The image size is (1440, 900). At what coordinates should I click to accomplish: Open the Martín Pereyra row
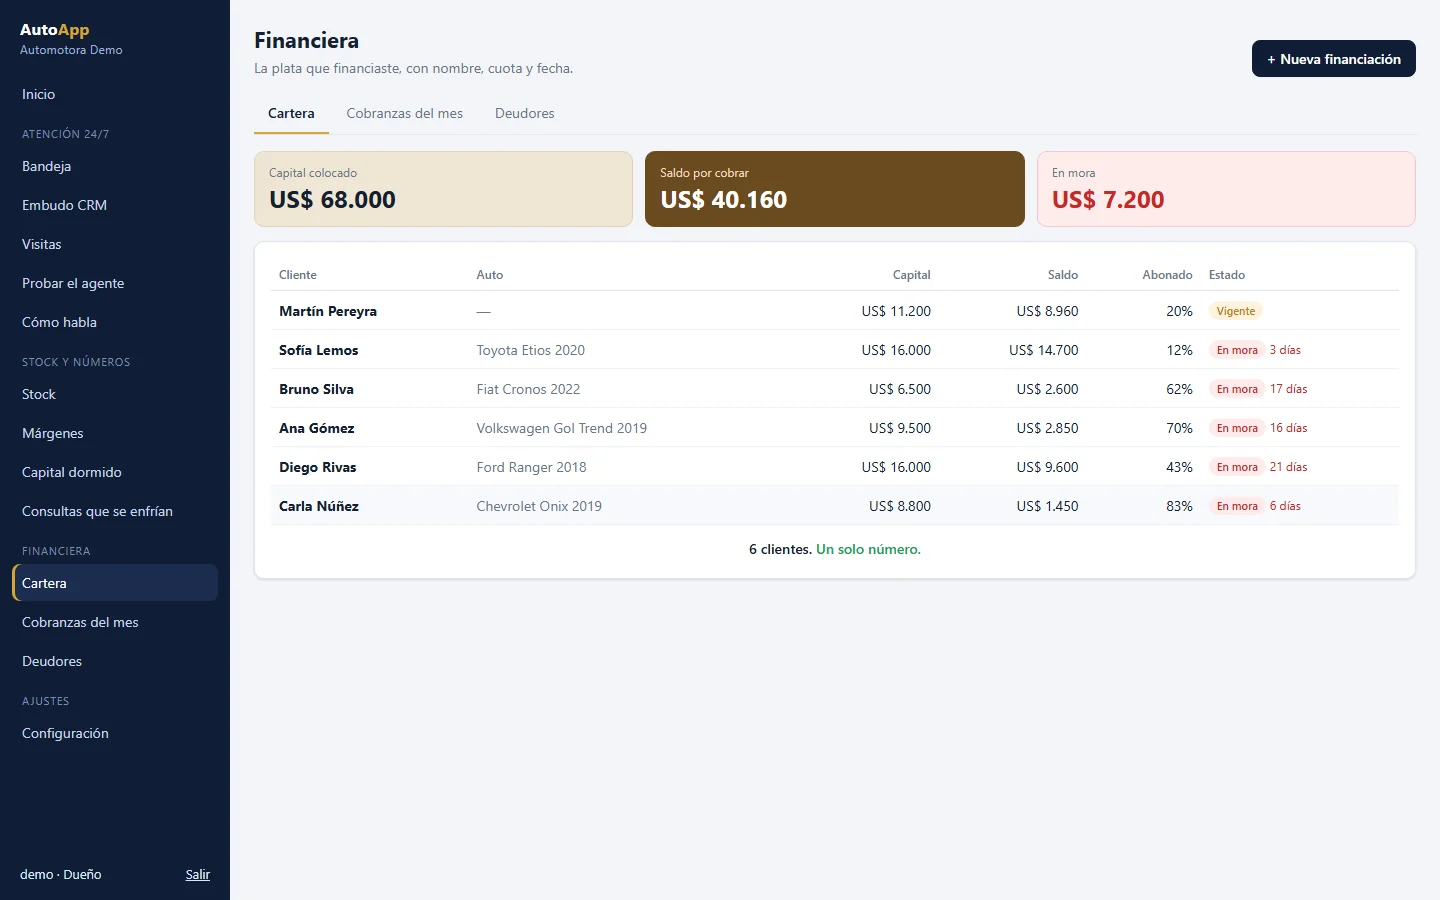(835, 311)
